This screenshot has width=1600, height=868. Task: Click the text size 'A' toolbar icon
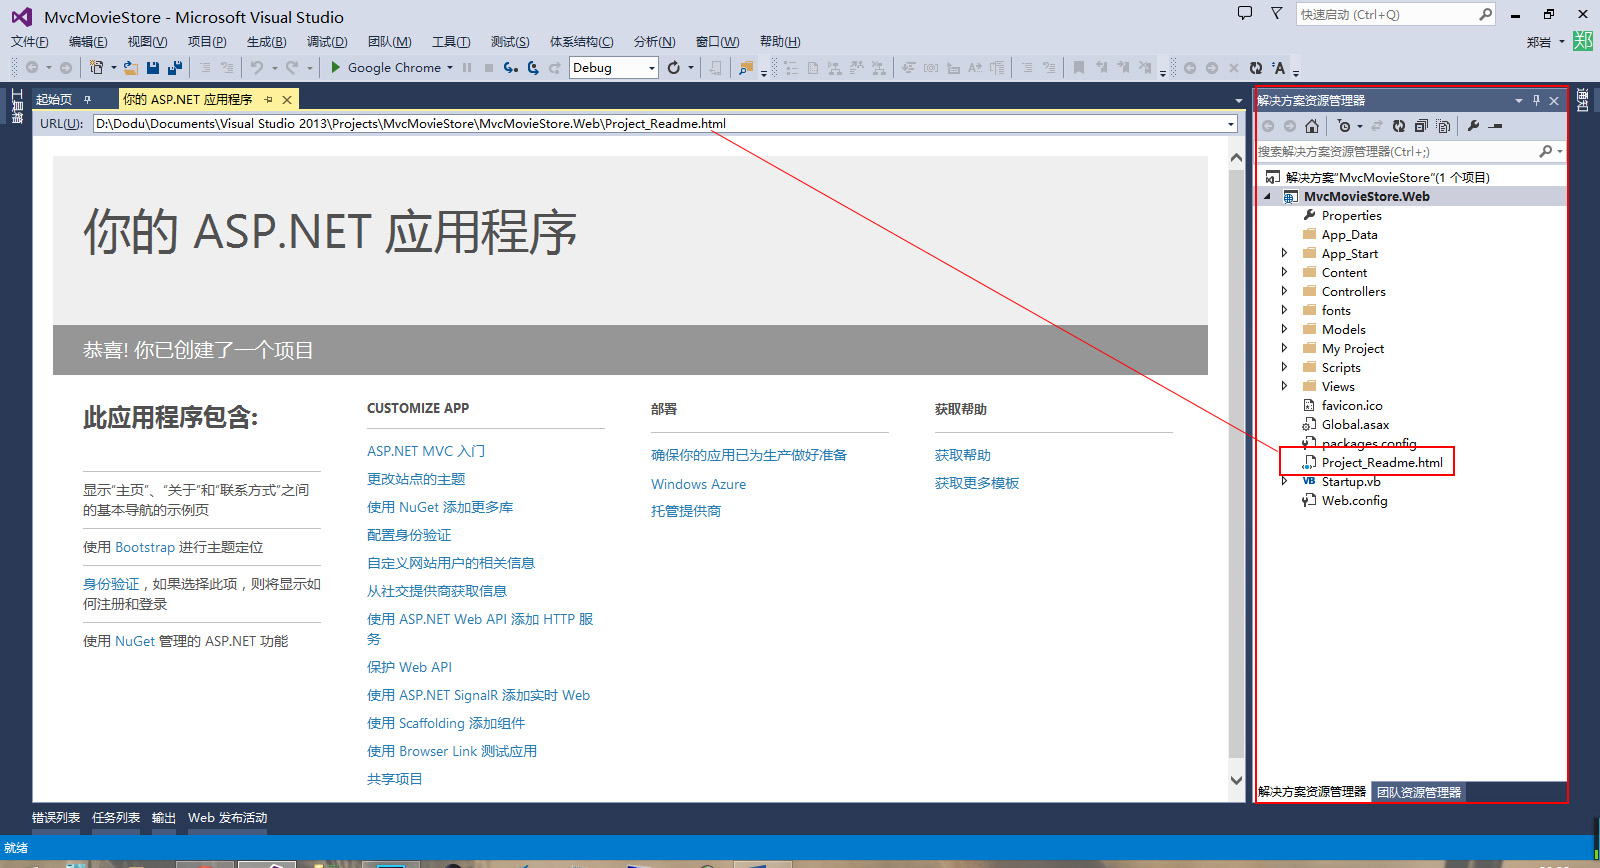pyautogui.click(x=1279, y=68)
